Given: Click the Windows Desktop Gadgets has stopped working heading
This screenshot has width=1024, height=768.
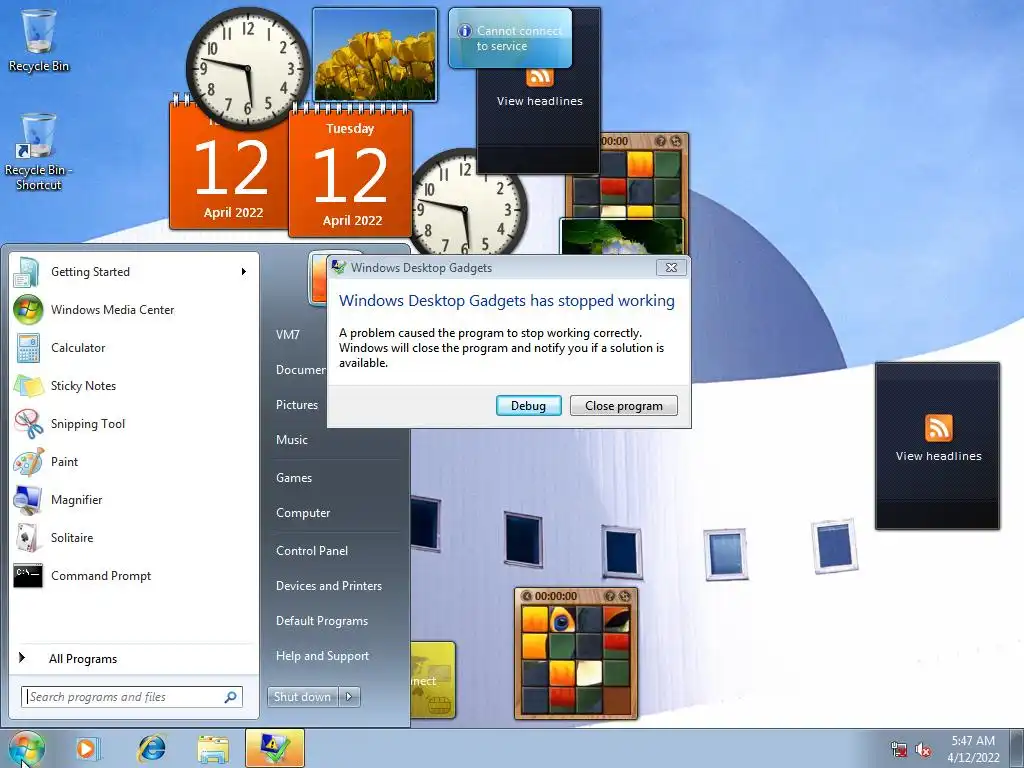Looking at the screenshot, I should click(507, 301).
